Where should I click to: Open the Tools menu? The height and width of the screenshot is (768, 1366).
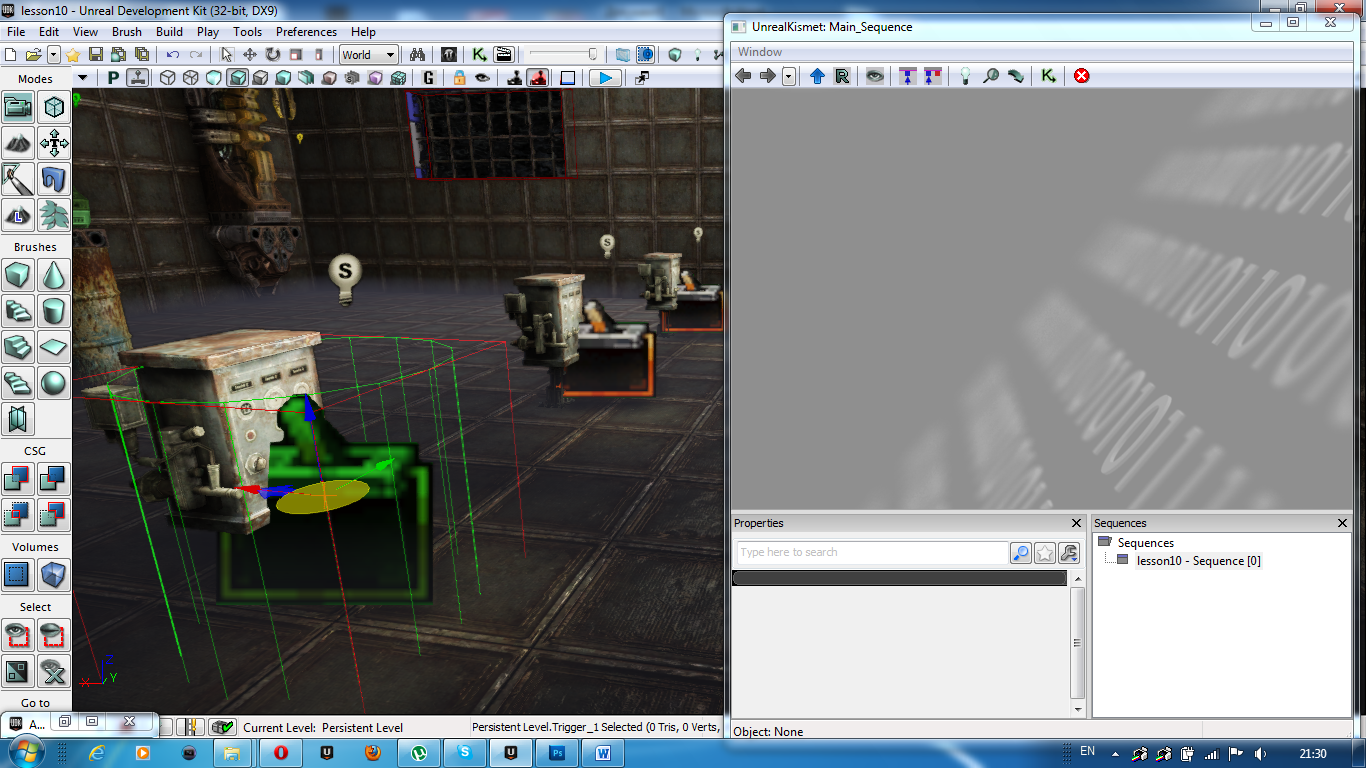point(248,32)
